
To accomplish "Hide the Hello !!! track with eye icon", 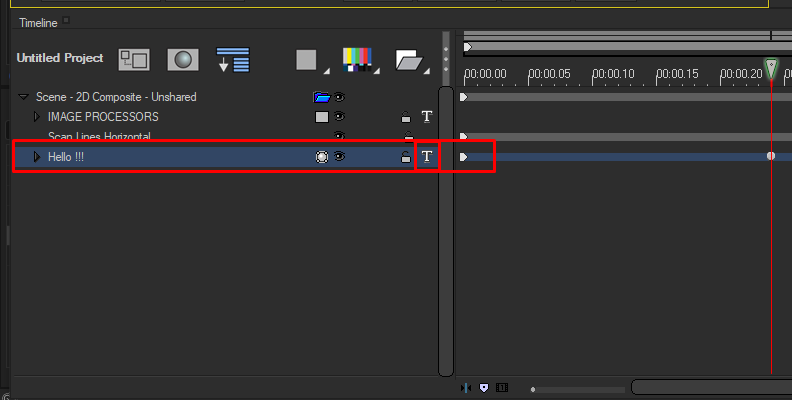I will click(340, 157).
